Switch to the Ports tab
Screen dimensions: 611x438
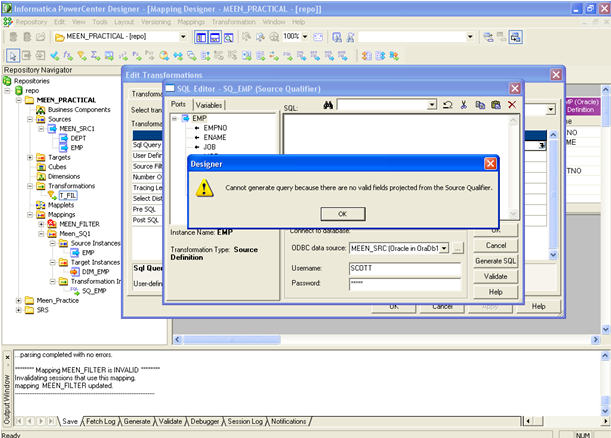(178, 104)
